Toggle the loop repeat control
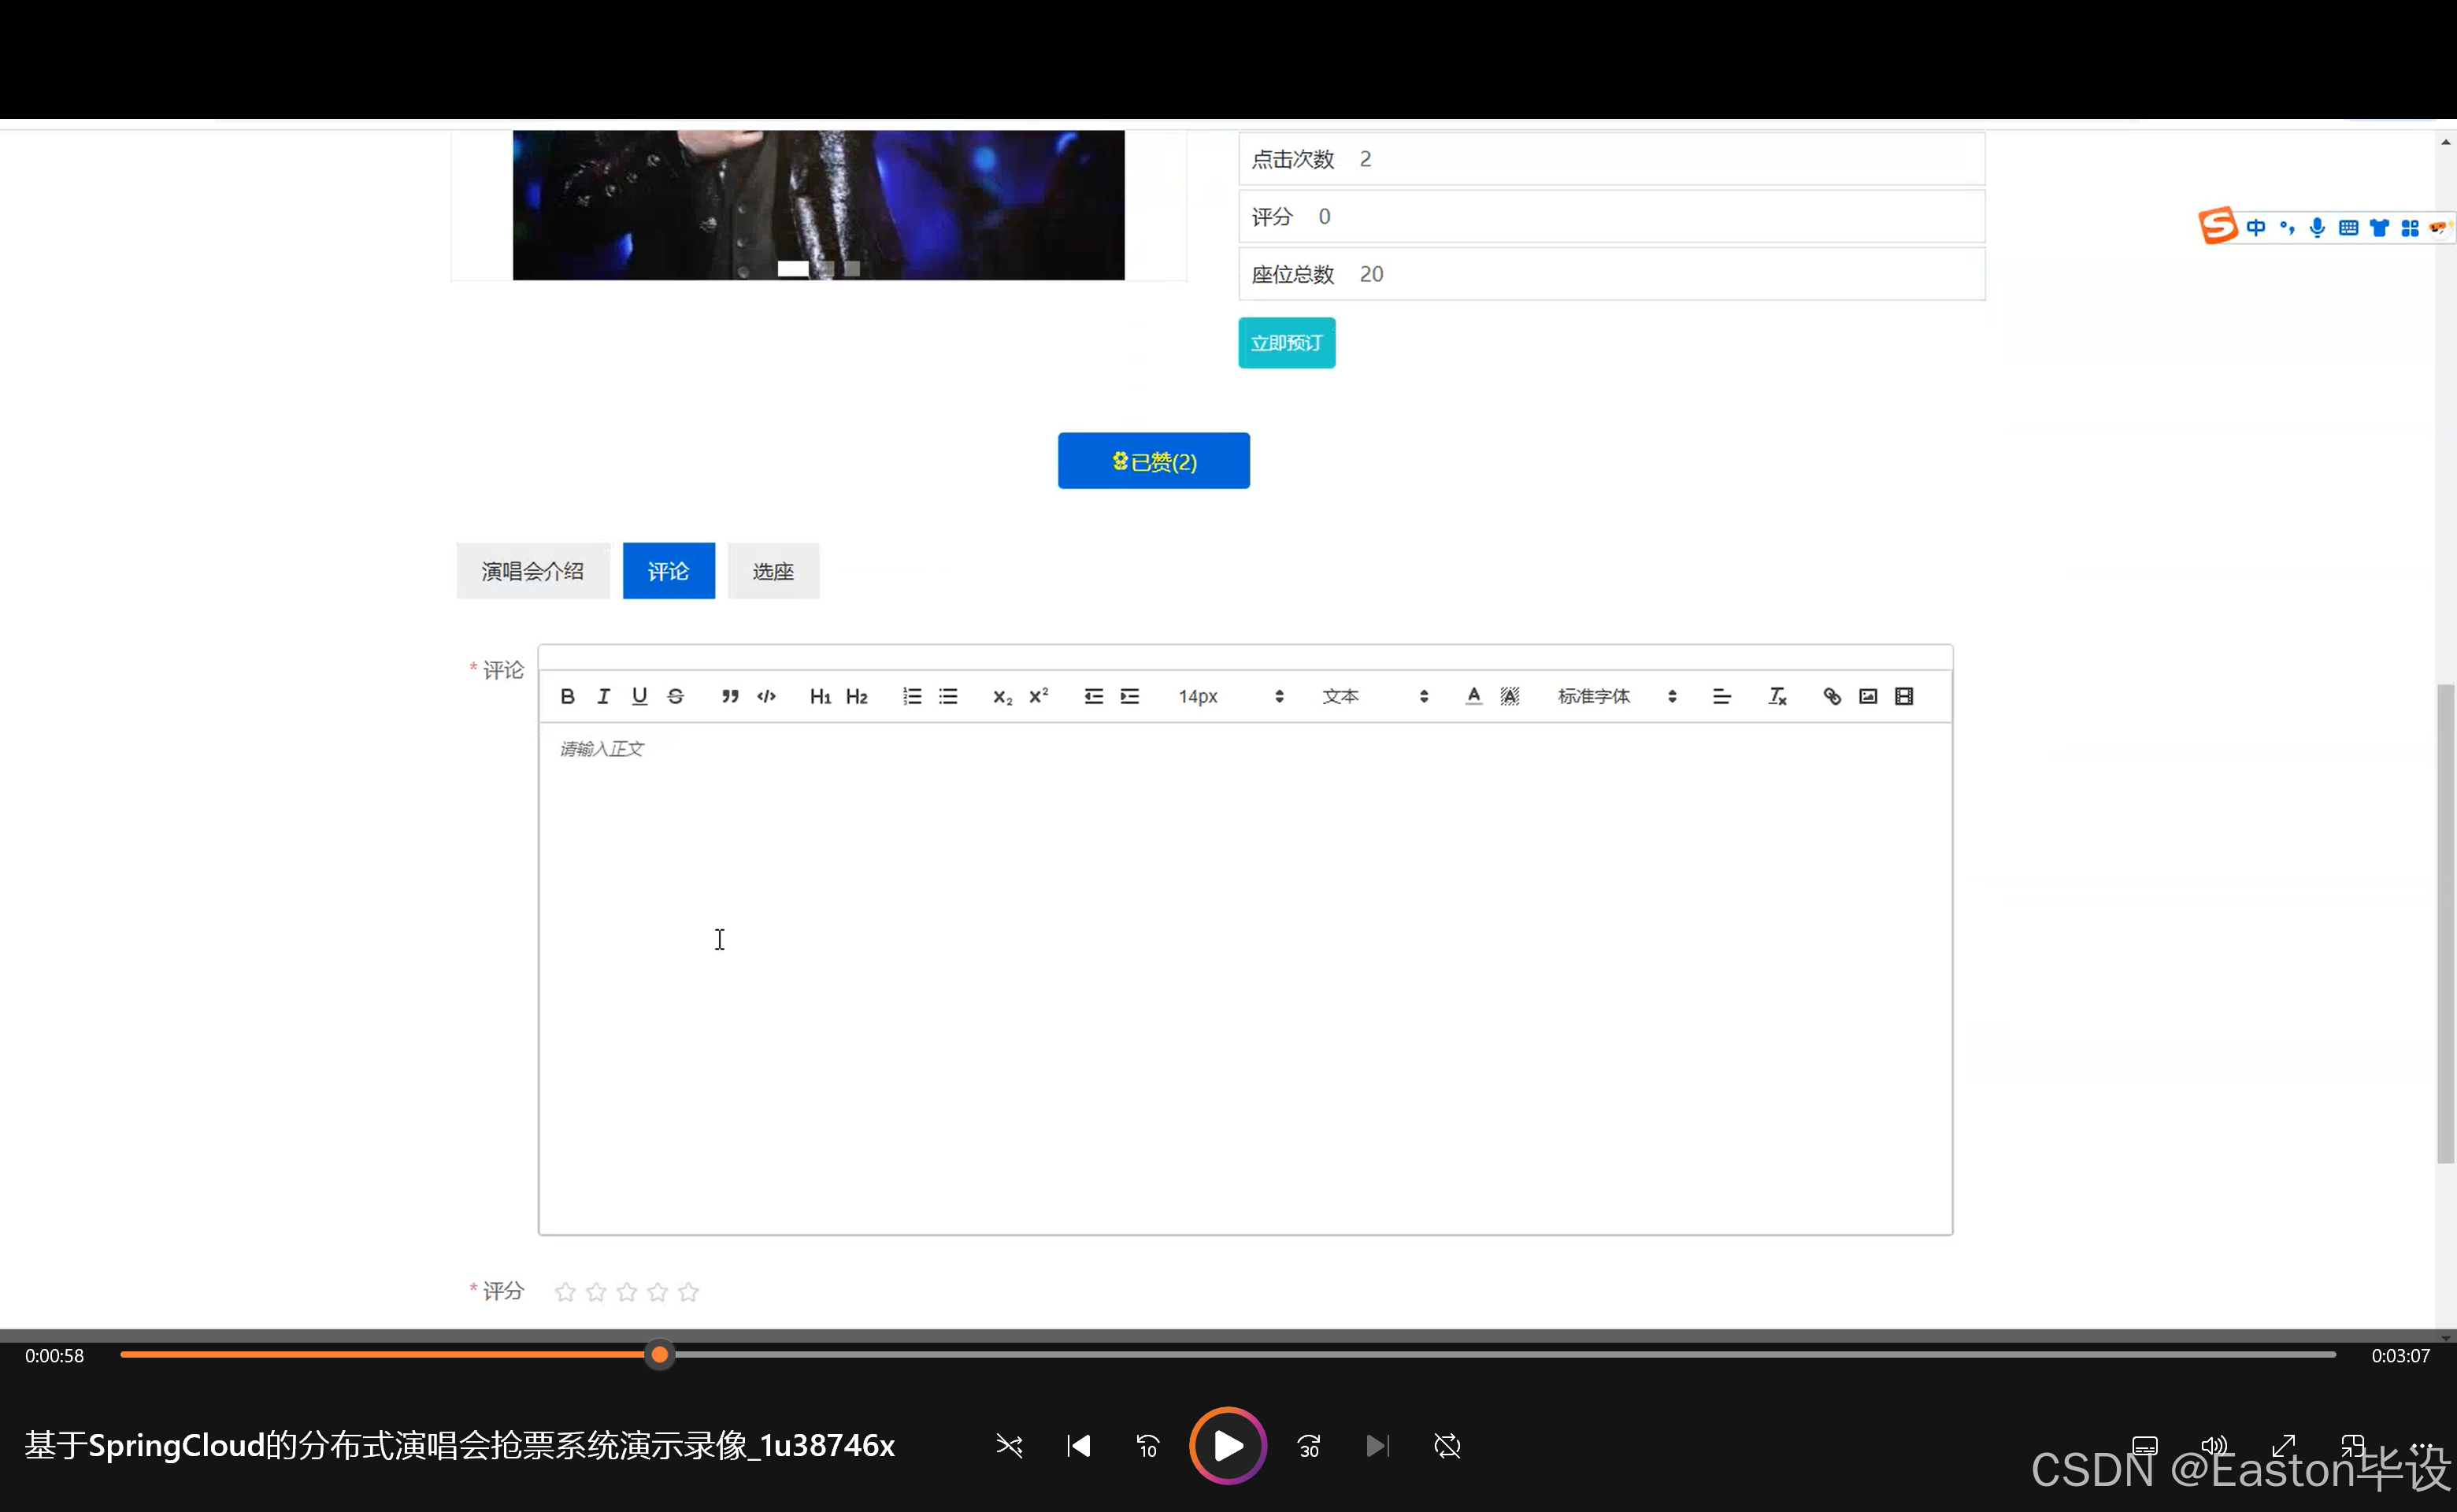The width and height of the screenshot is (2457, 1512). pyautogui.click(x=1447, y=1445)
